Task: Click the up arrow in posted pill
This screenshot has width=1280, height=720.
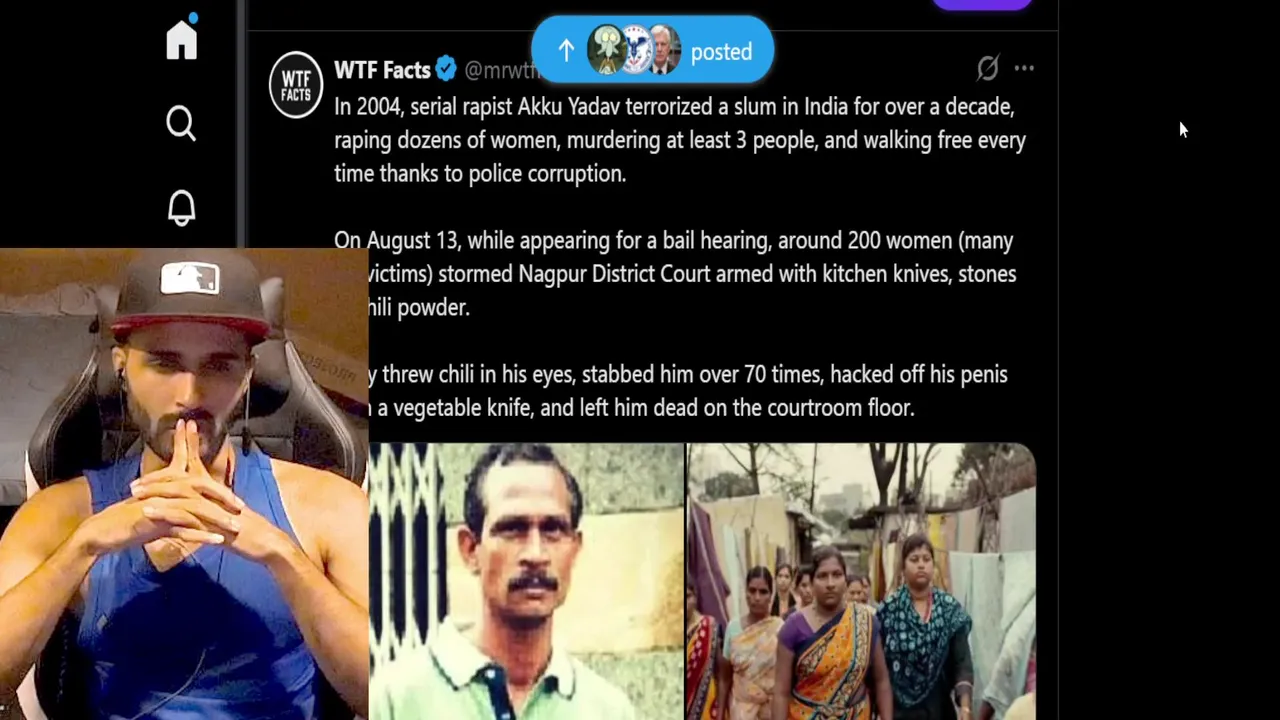Action: [x=566, y=51]
